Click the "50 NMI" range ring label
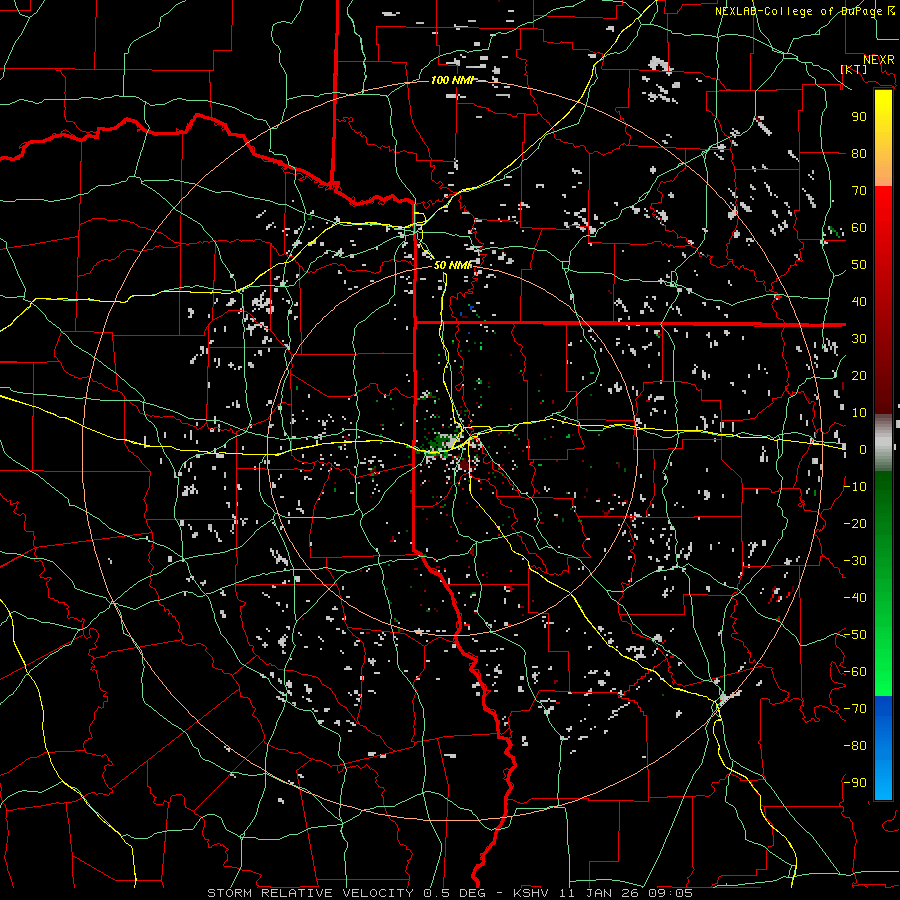Screen dimensions: 900x900 pyautogui.click(x=452, y=265)
